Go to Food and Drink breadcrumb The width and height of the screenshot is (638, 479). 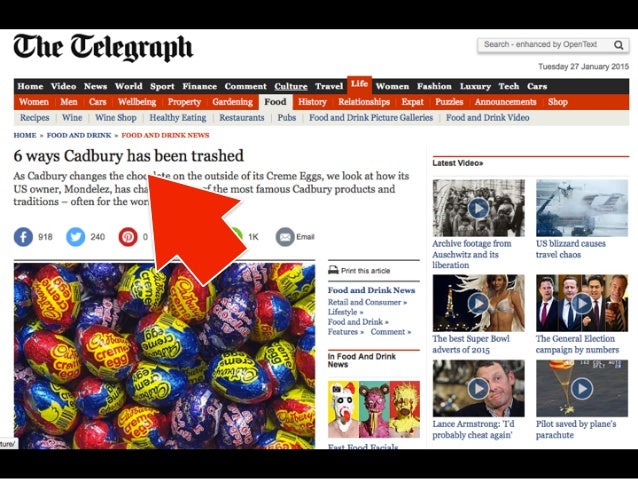click(x=79, y=135)
